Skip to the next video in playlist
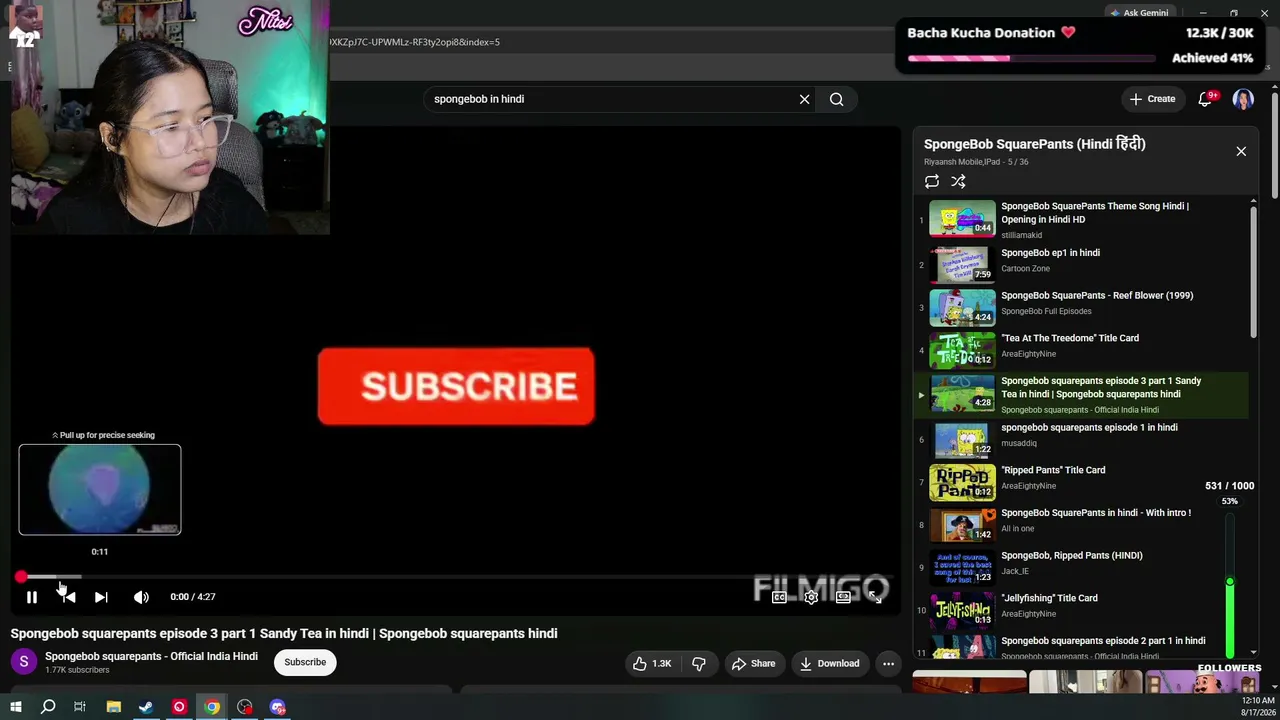 [101, 597]
